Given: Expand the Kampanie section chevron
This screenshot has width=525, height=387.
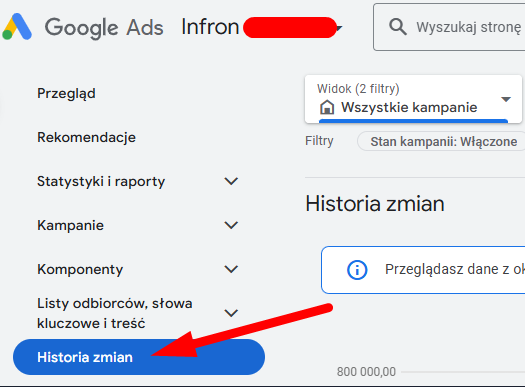Looking at the screenshot, I should point(231,225).
